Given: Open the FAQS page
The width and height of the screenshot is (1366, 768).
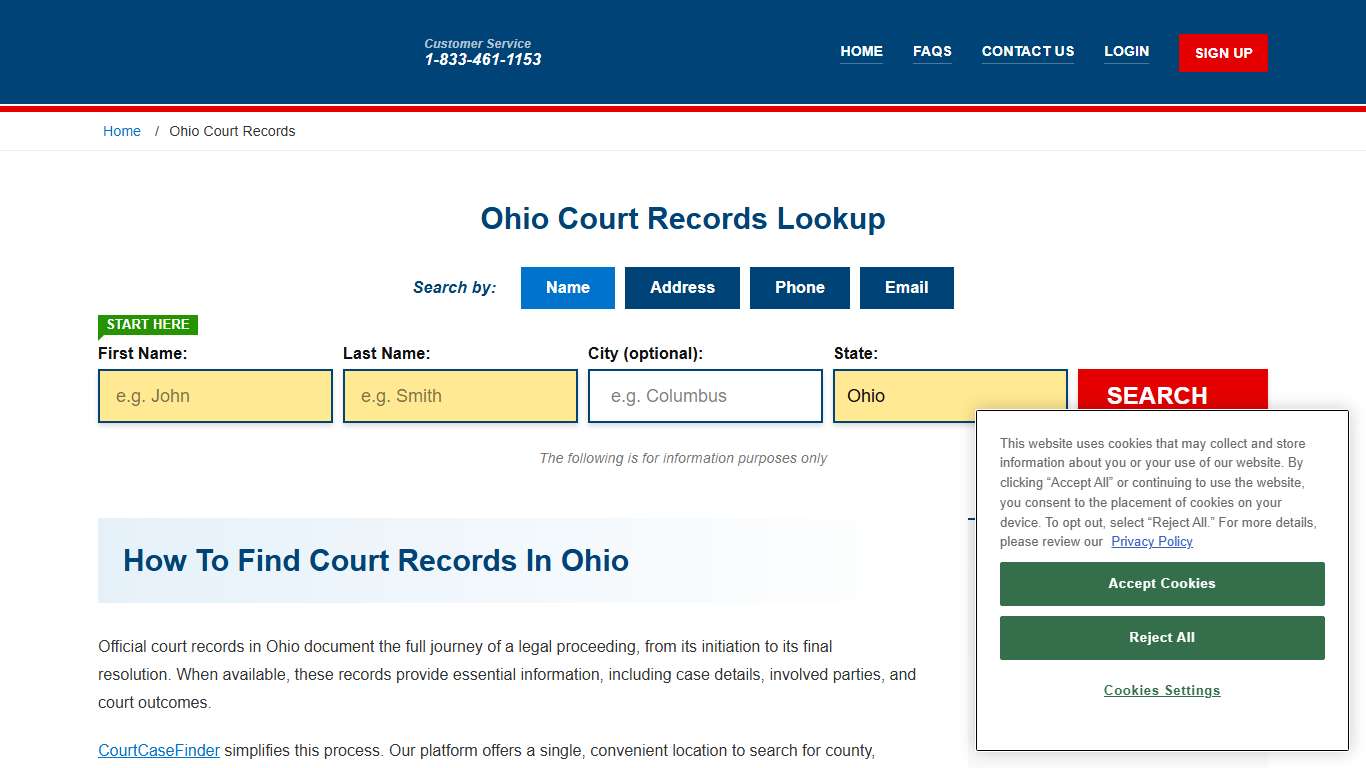Looking at the screenshot, I should (x=932, y=51).
